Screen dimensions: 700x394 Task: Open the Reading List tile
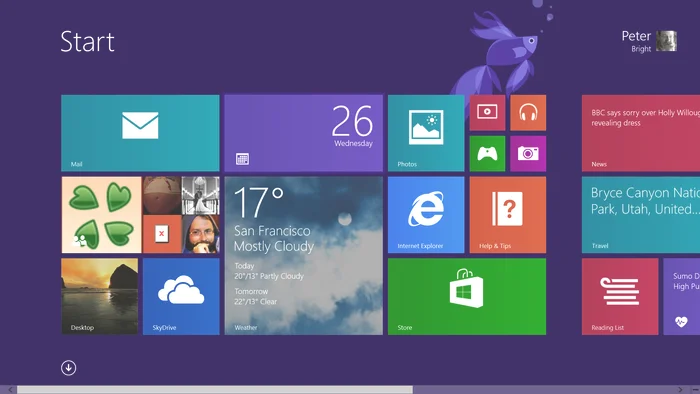pos(620,296)
